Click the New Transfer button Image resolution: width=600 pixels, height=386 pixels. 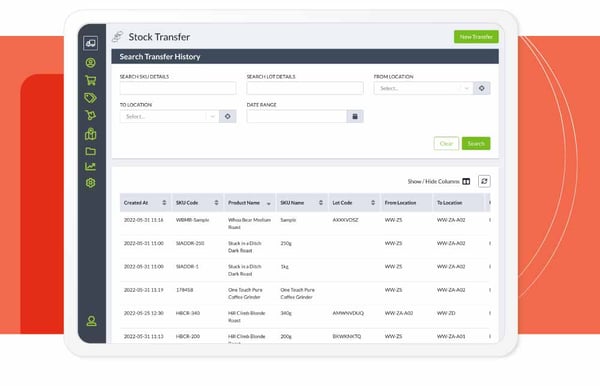click(476, 37)
